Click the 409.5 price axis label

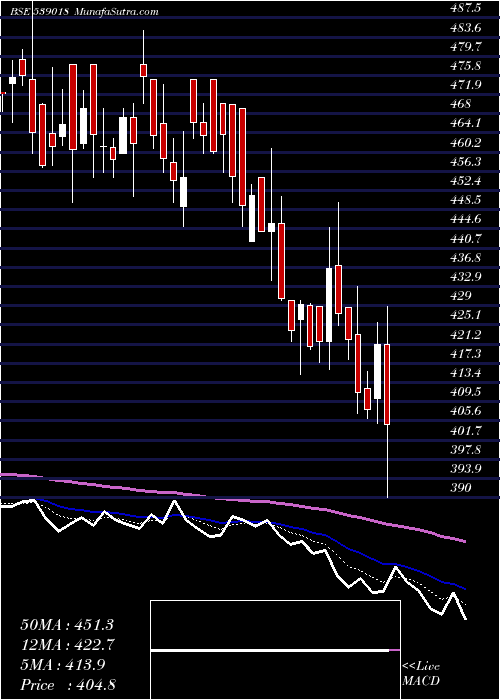tap(465, 392)
